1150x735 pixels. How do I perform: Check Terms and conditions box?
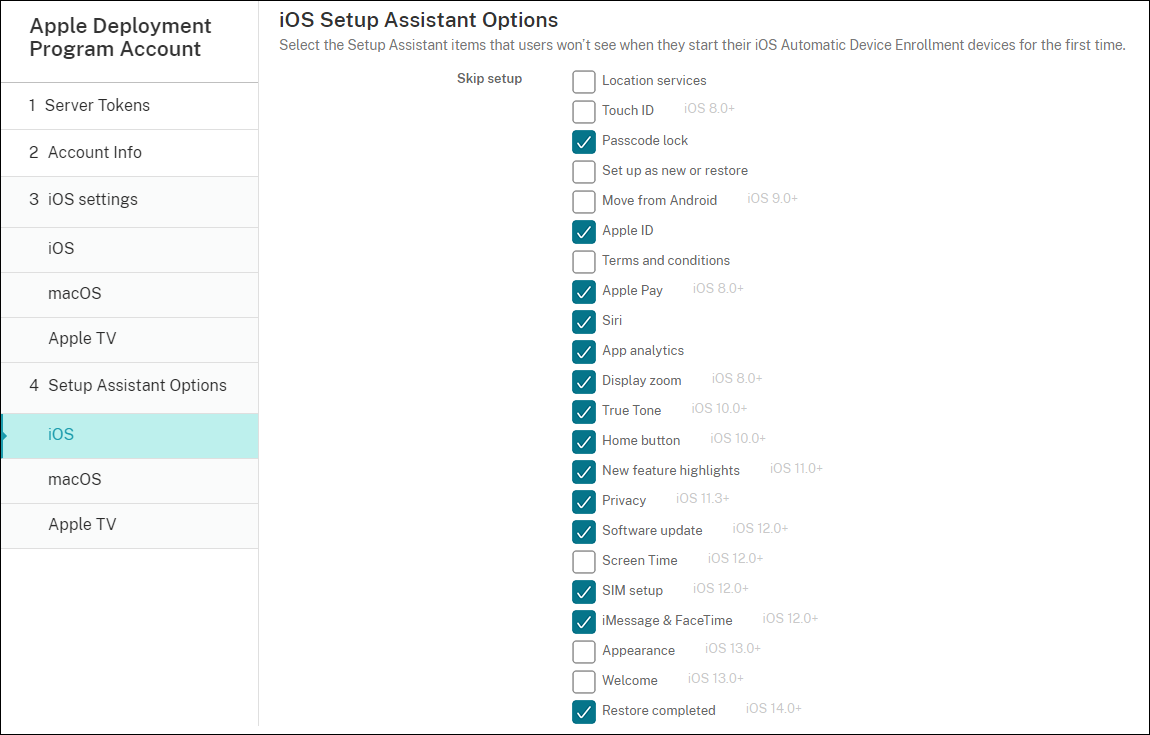click(x=584, y=261)
